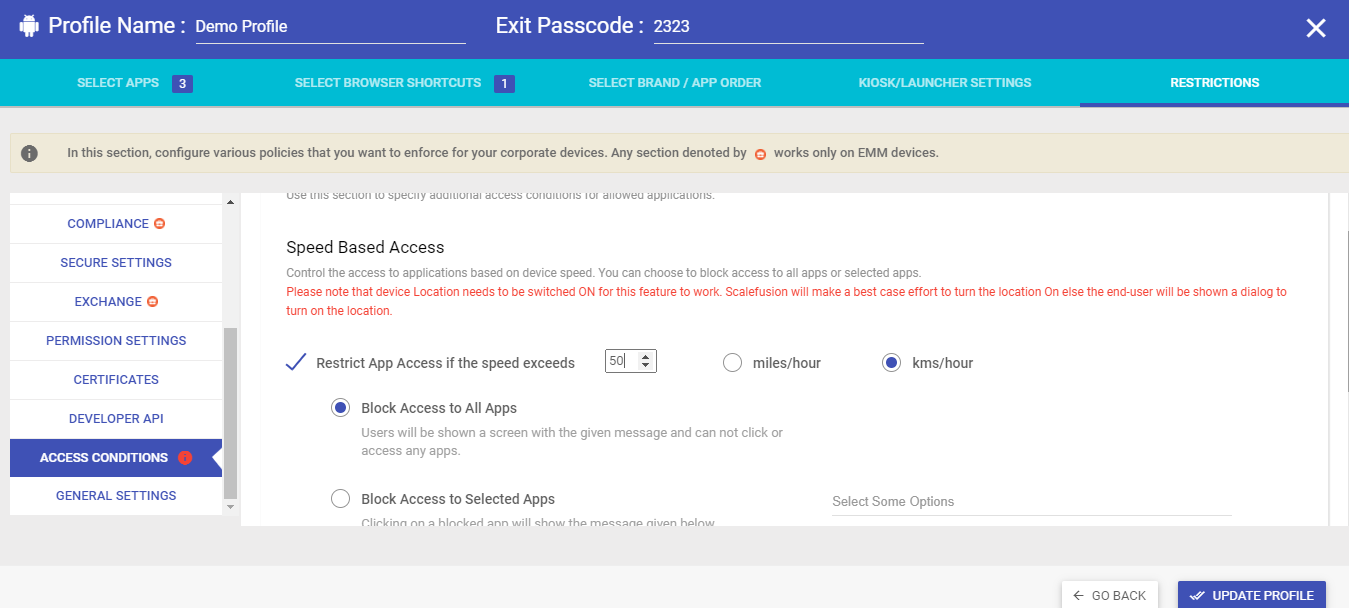Select the kms/hour radio option

tap(892, 363)
